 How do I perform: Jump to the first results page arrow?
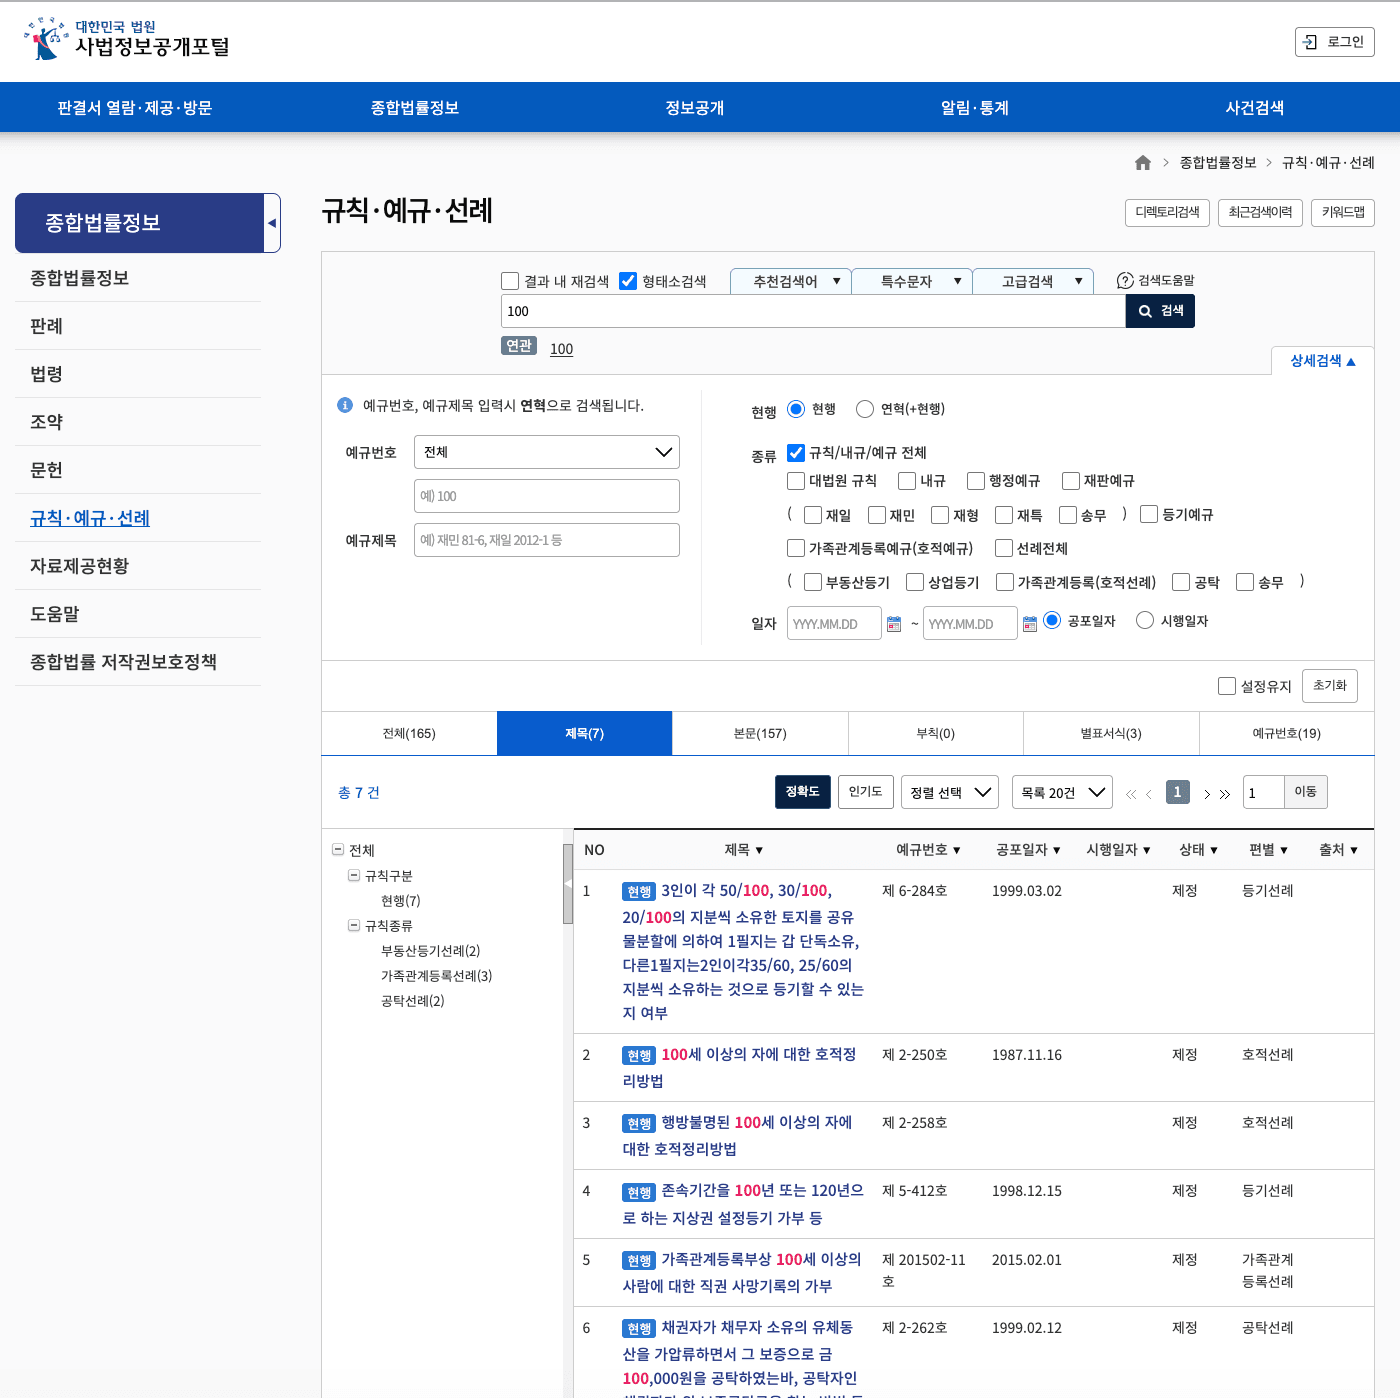(1131, 794)
